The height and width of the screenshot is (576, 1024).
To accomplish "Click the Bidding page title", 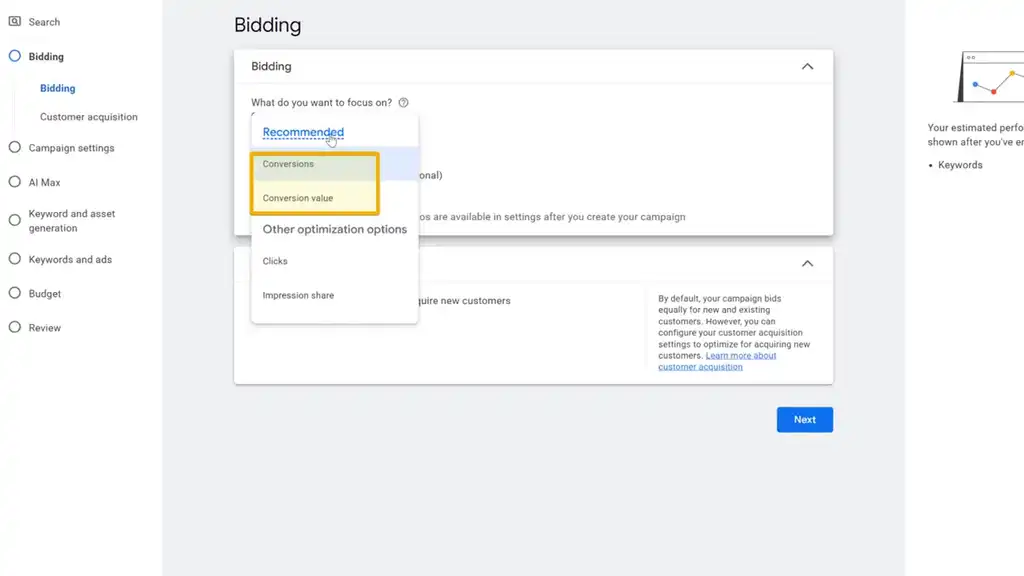I will 268,25.
